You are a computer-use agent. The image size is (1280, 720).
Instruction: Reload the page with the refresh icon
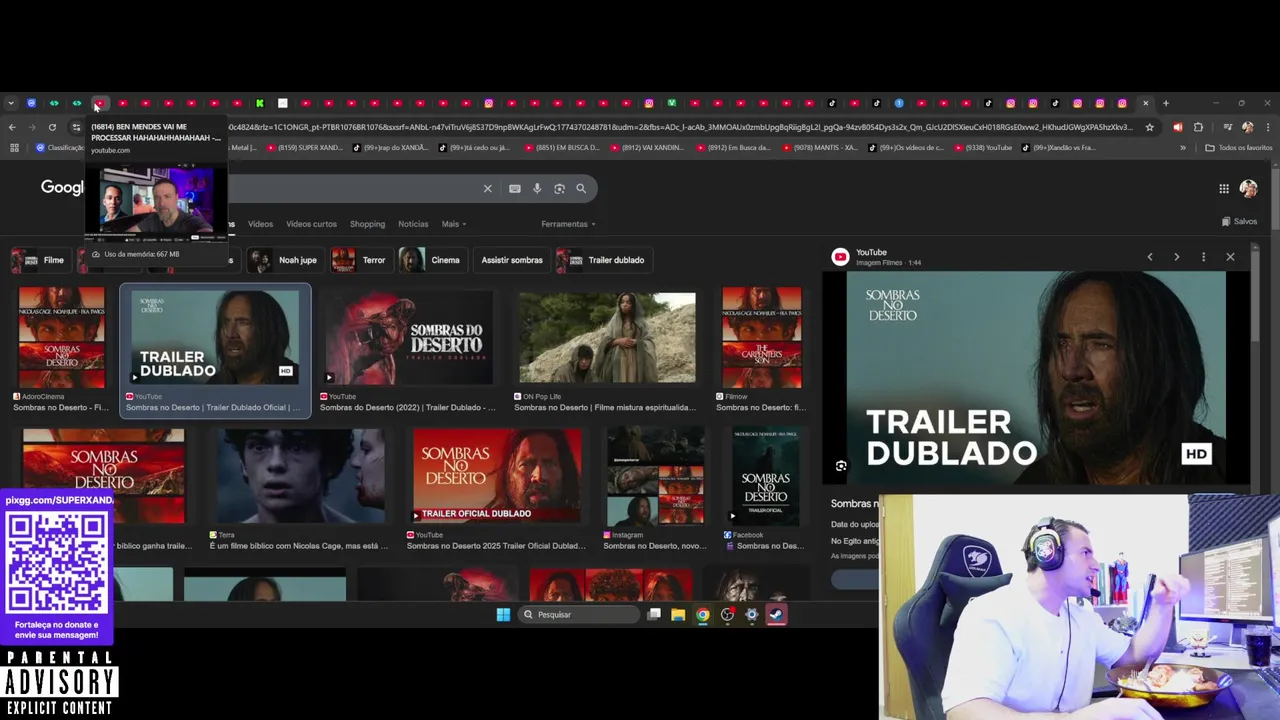[52, 127]
